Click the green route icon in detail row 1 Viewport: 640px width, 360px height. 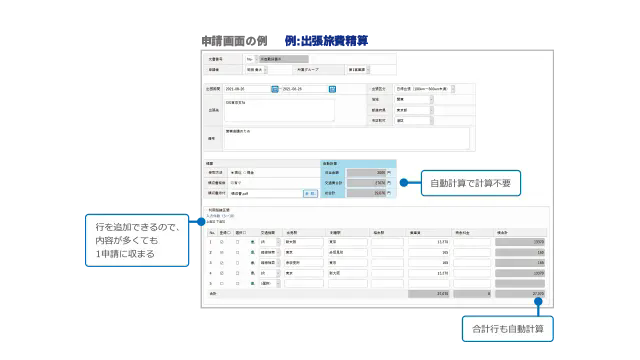click(x=253, y=242)
